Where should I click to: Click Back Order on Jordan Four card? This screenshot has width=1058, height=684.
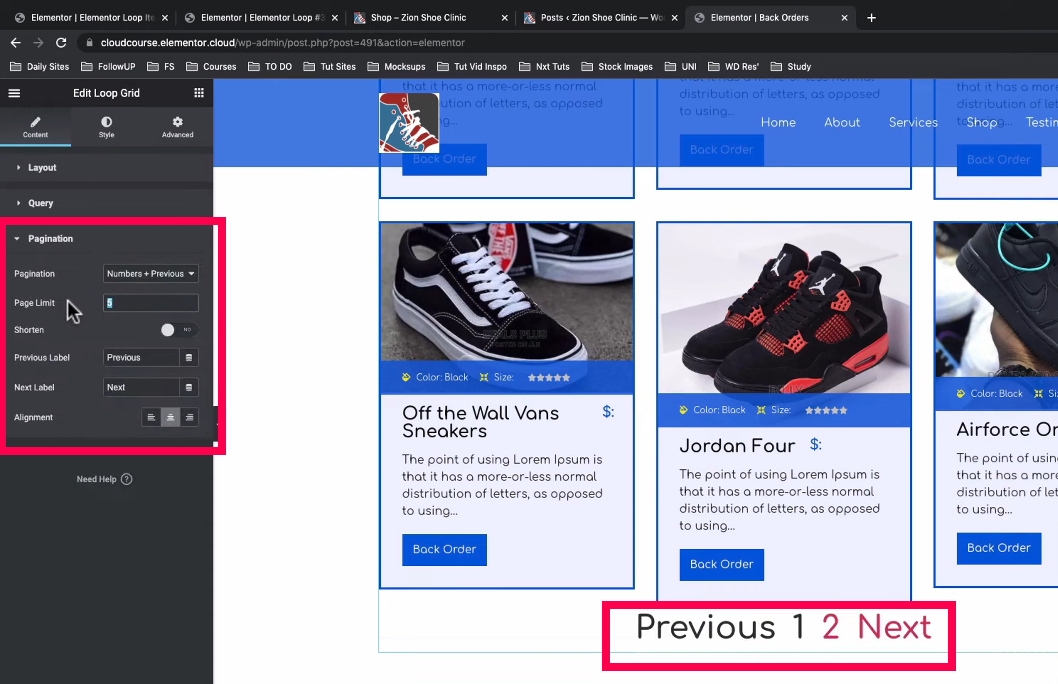click(x=721, y=564)
